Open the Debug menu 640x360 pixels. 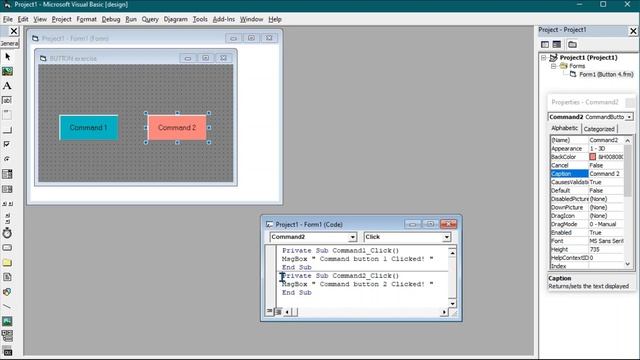pos(111,19)
